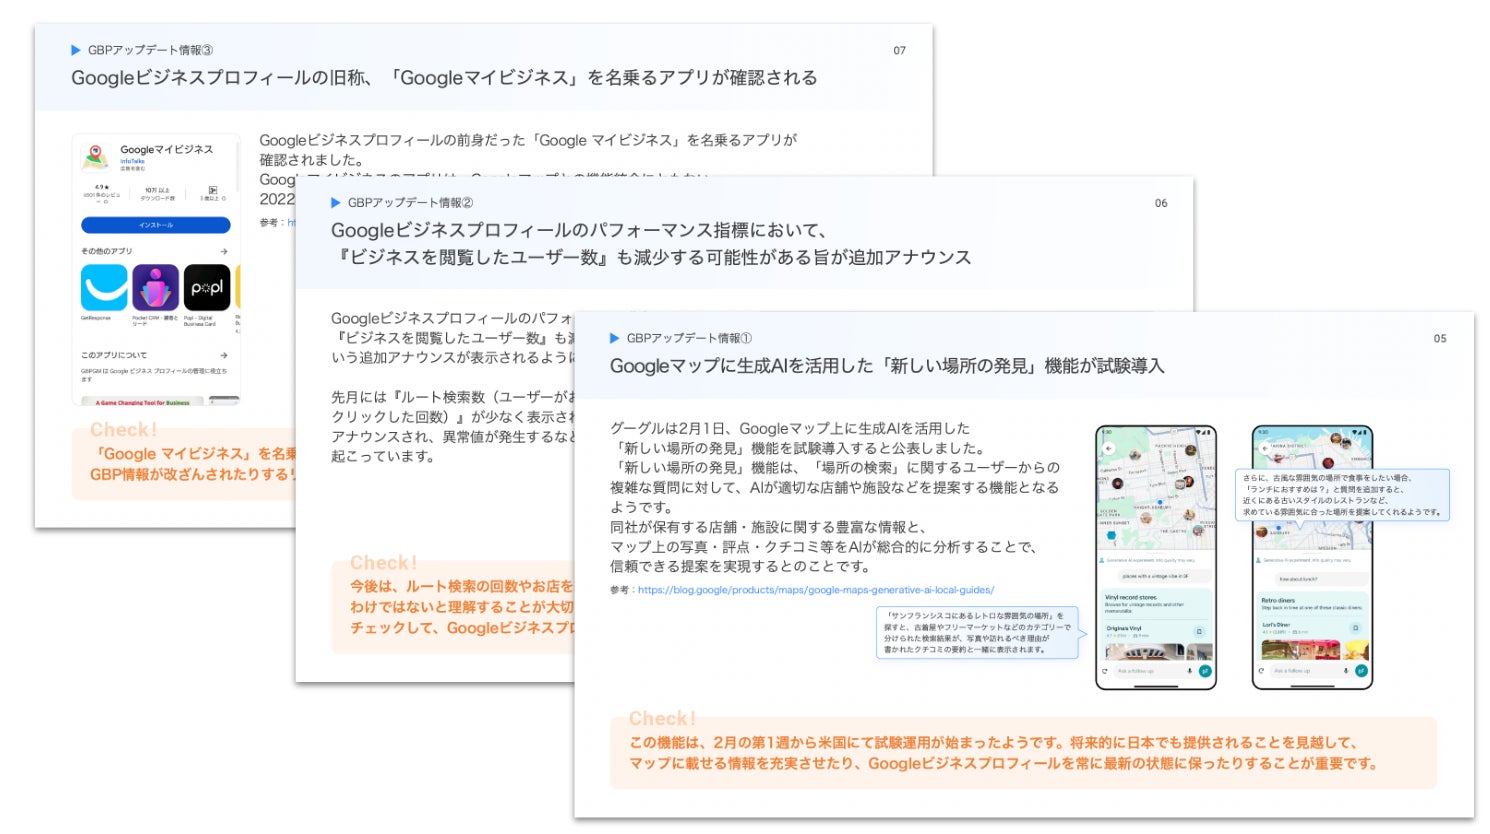Open the Popl app icon
Screen dimensions: 1490x834
click(207, 288)
